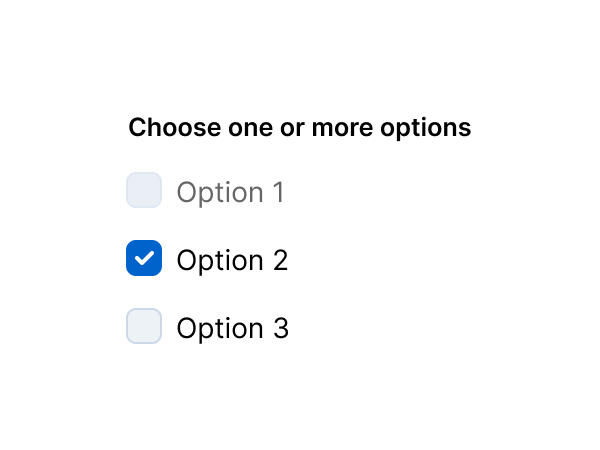Enable the third option's empty box
This screenshot has width=600, height=450.
pyautogui.click(x=144, y=326)
